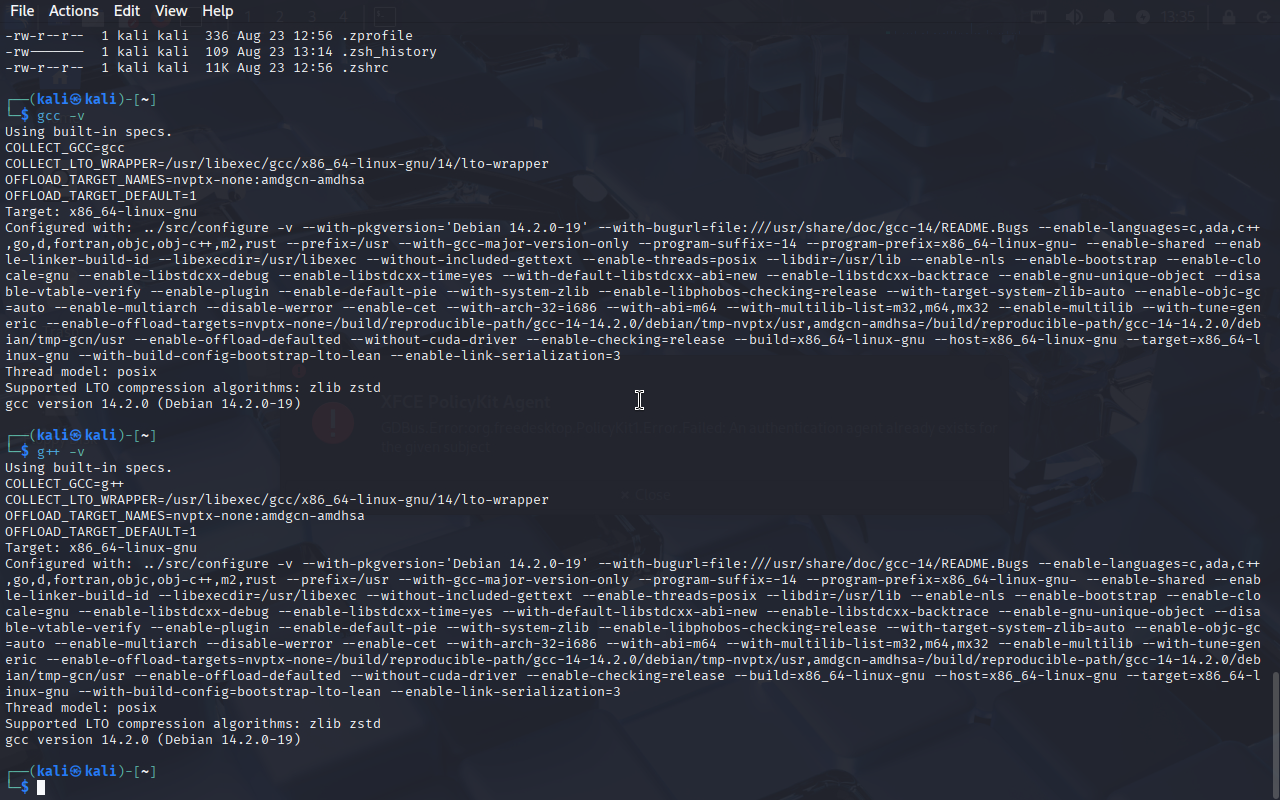Click the faint 13:35 clock

[x=1178, y=17]
